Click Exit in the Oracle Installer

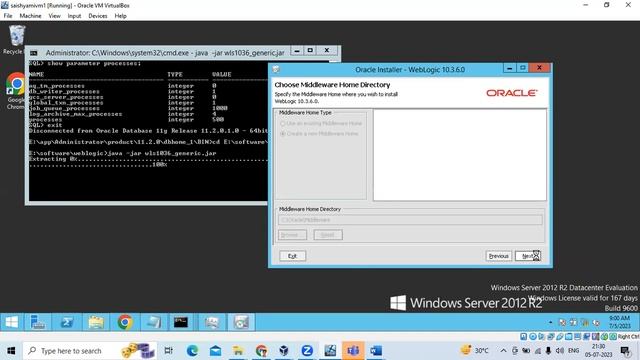292,256
